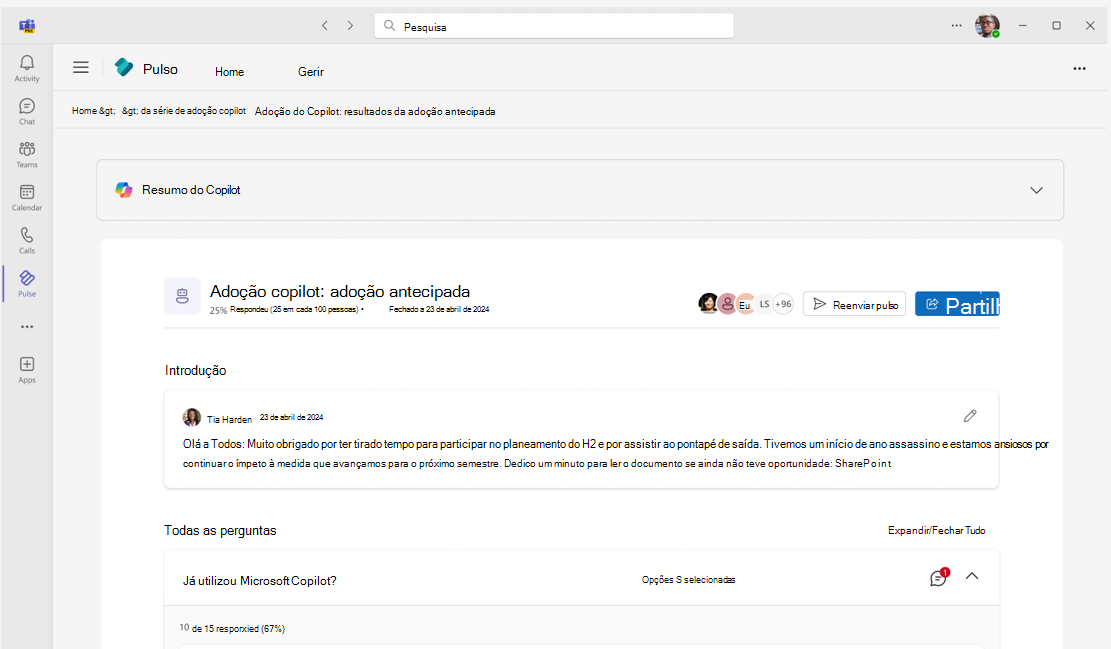Viewport: 1111px width, 649px height.
Task: Switch to the Home tab
Action: point(229,72)
